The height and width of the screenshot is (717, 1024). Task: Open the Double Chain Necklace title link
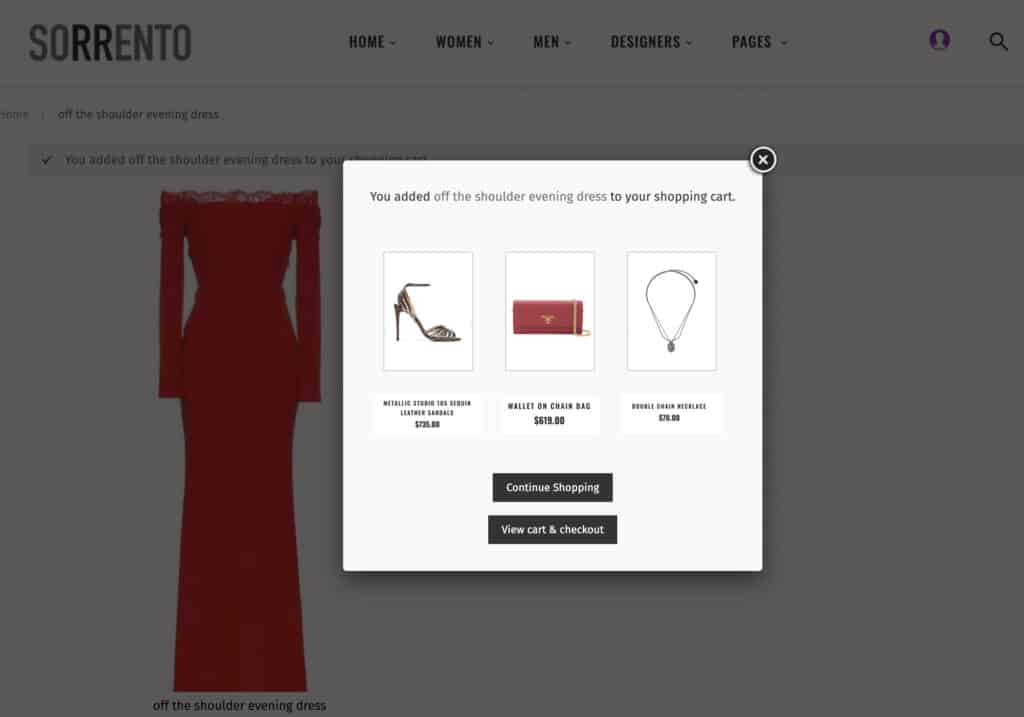pos(669,406)
